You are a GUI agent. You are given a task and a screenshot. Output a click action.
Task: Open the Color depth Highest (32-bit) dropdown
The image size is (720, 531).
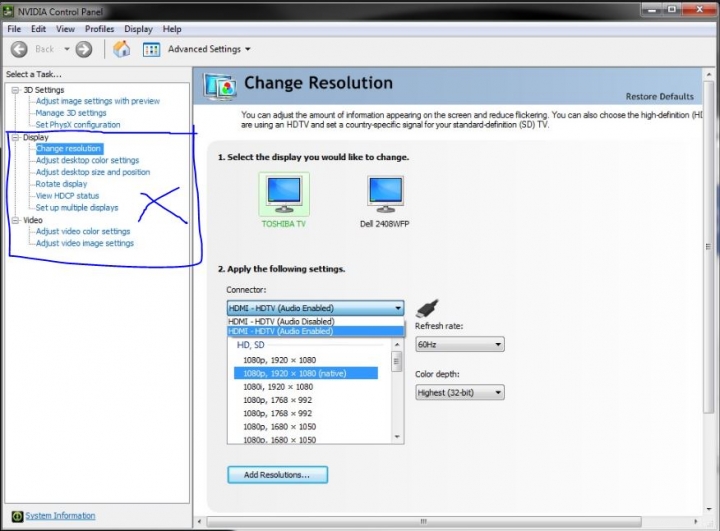click(x=460, y=393)
